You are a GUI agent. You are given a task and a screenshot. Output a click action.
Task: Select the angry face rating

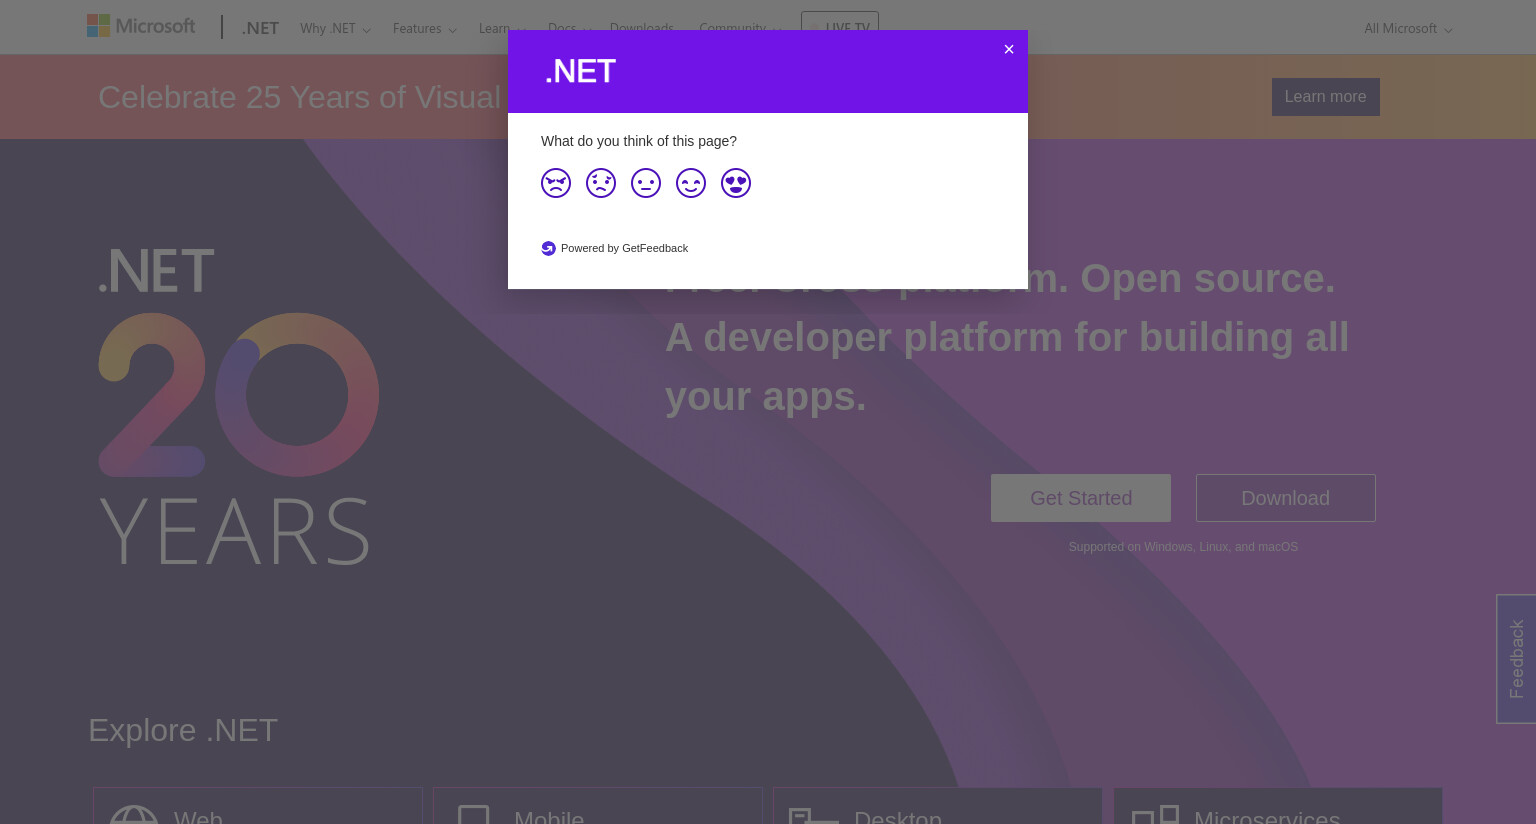pos(556,183)
